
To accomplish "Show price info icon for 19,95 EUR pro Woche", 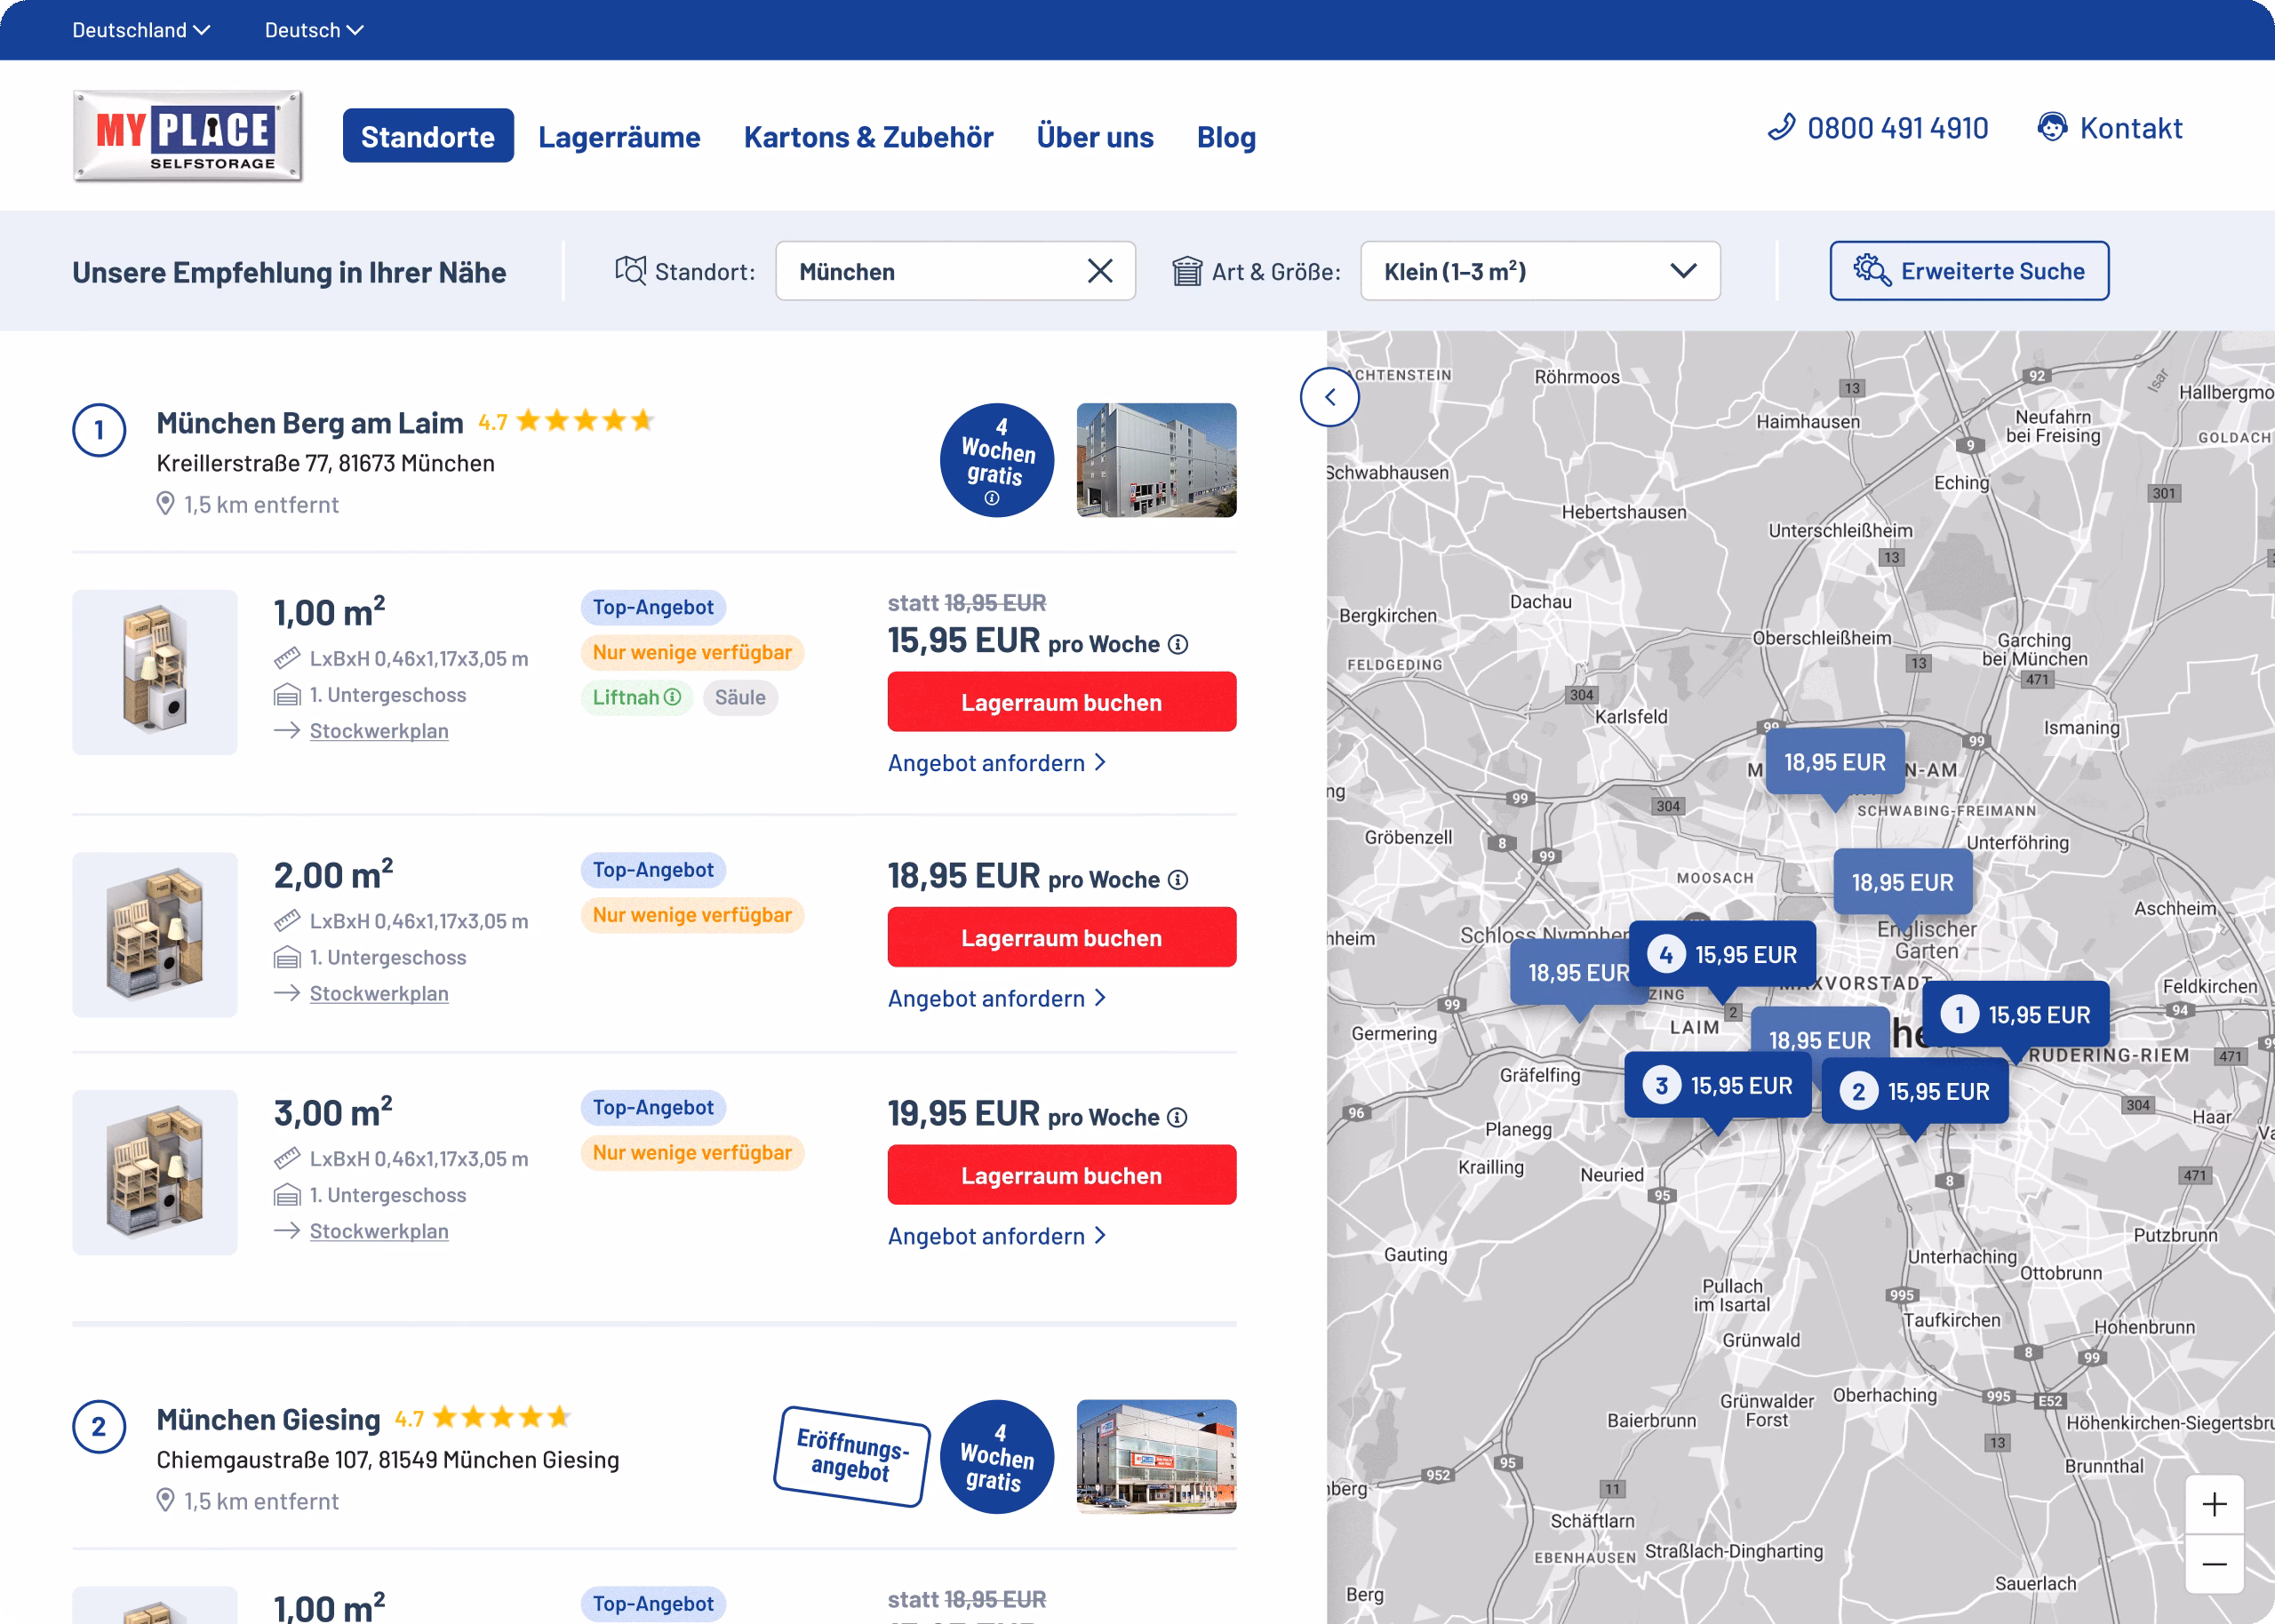I will [x=1178, y=1118].
